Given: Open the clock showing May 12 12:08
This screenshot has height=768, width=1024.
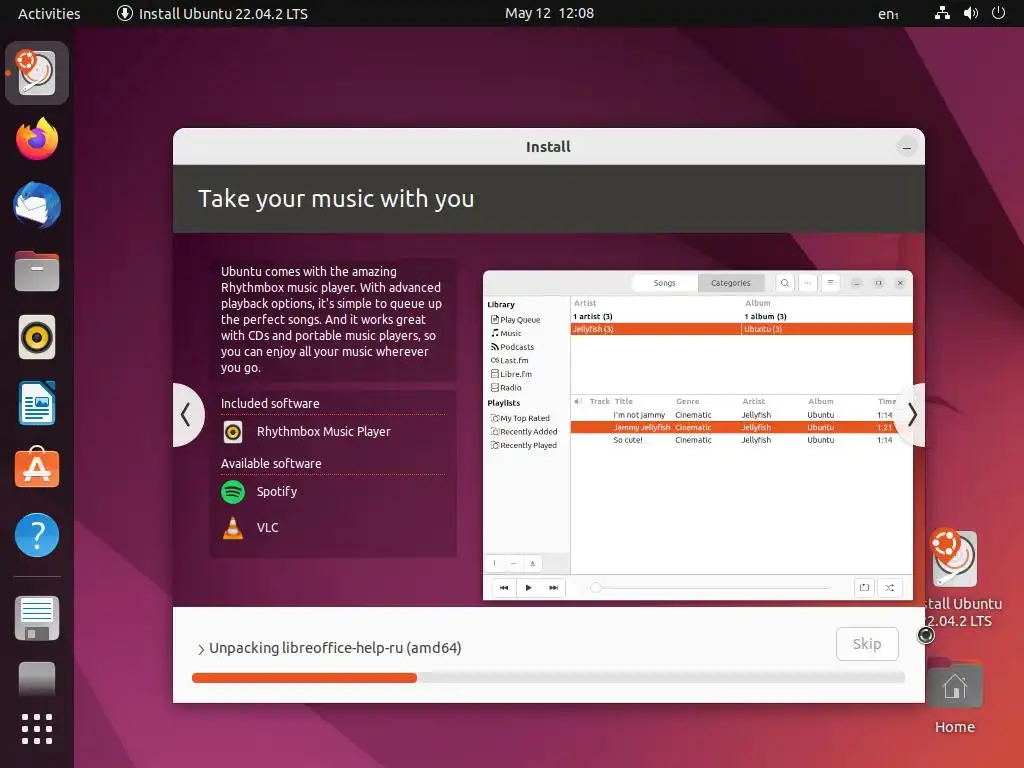Looking at the screenshot, I should point(549,13).
